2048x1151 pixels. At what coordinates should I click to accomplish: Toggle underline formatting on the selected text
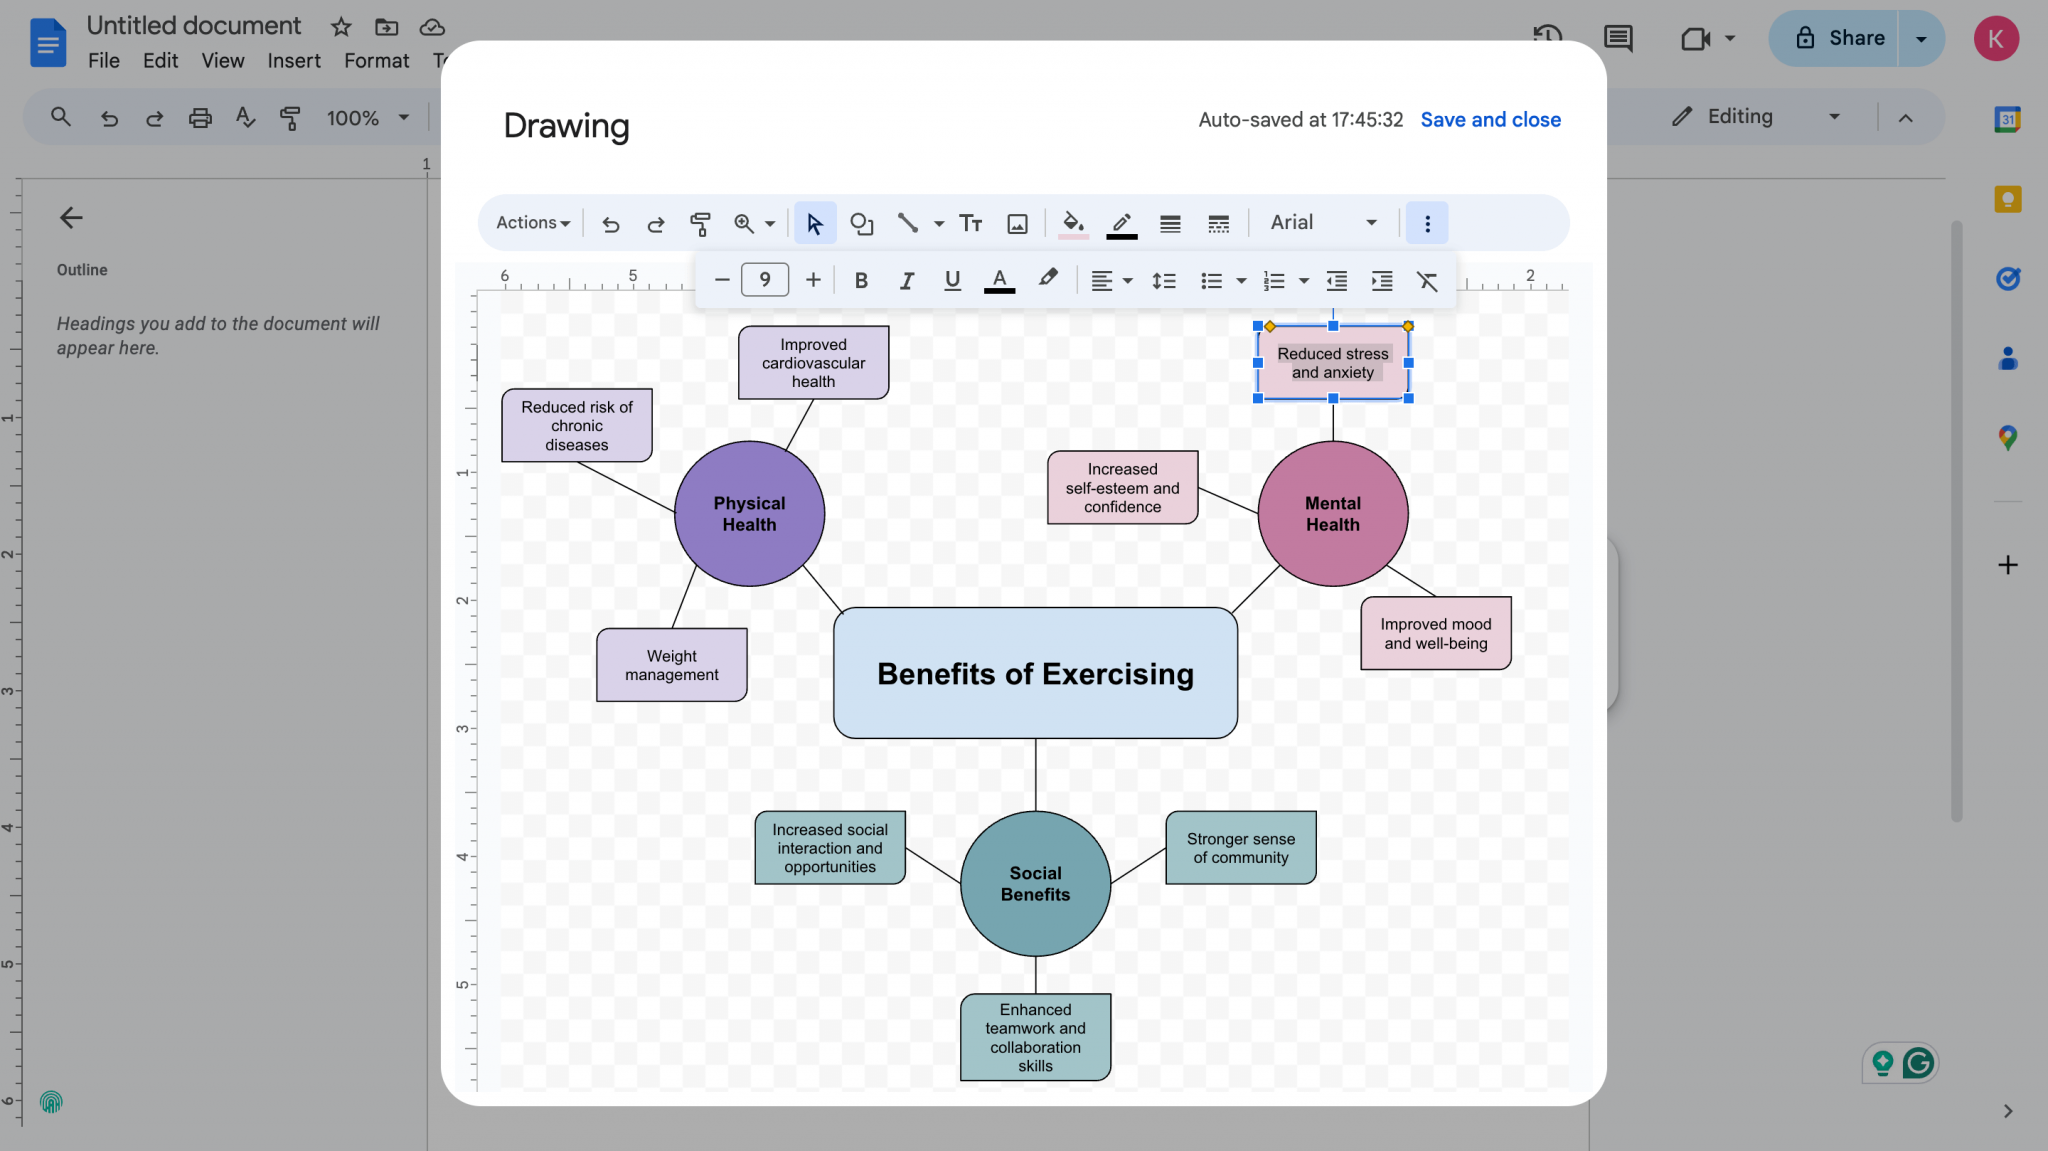click(x=951, y=280)
